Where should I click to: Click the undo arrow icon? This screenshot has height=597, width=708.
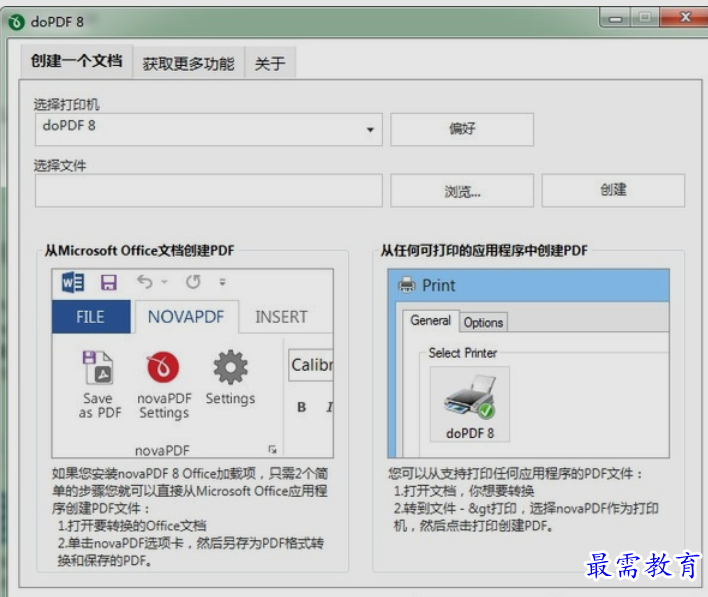145,282
